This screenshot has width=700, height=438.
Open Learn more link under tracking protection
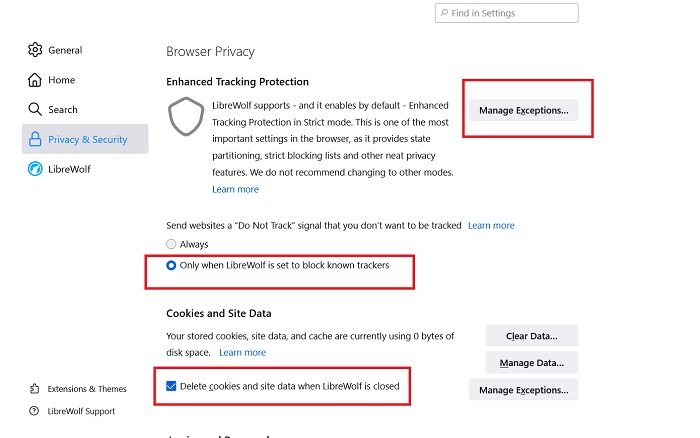[x=235, y=189]
